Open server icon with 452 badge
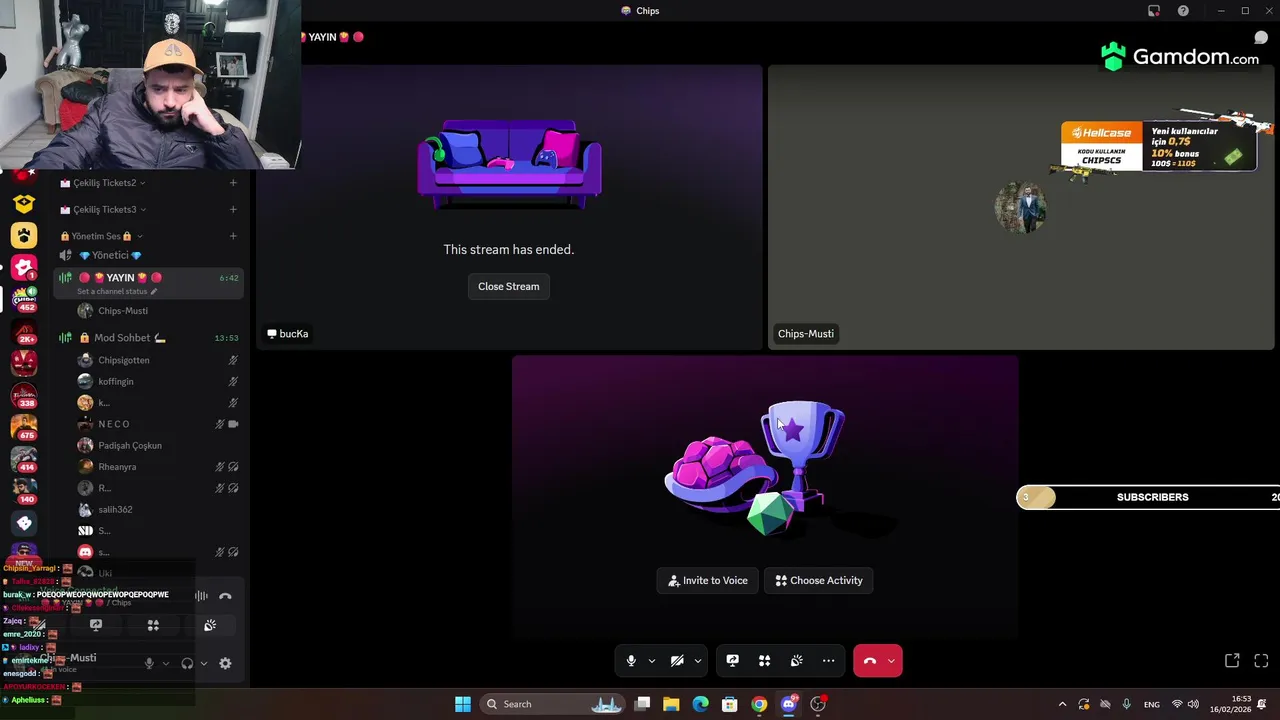This screenshot has width=1280, height=720. tap(24, 298)
